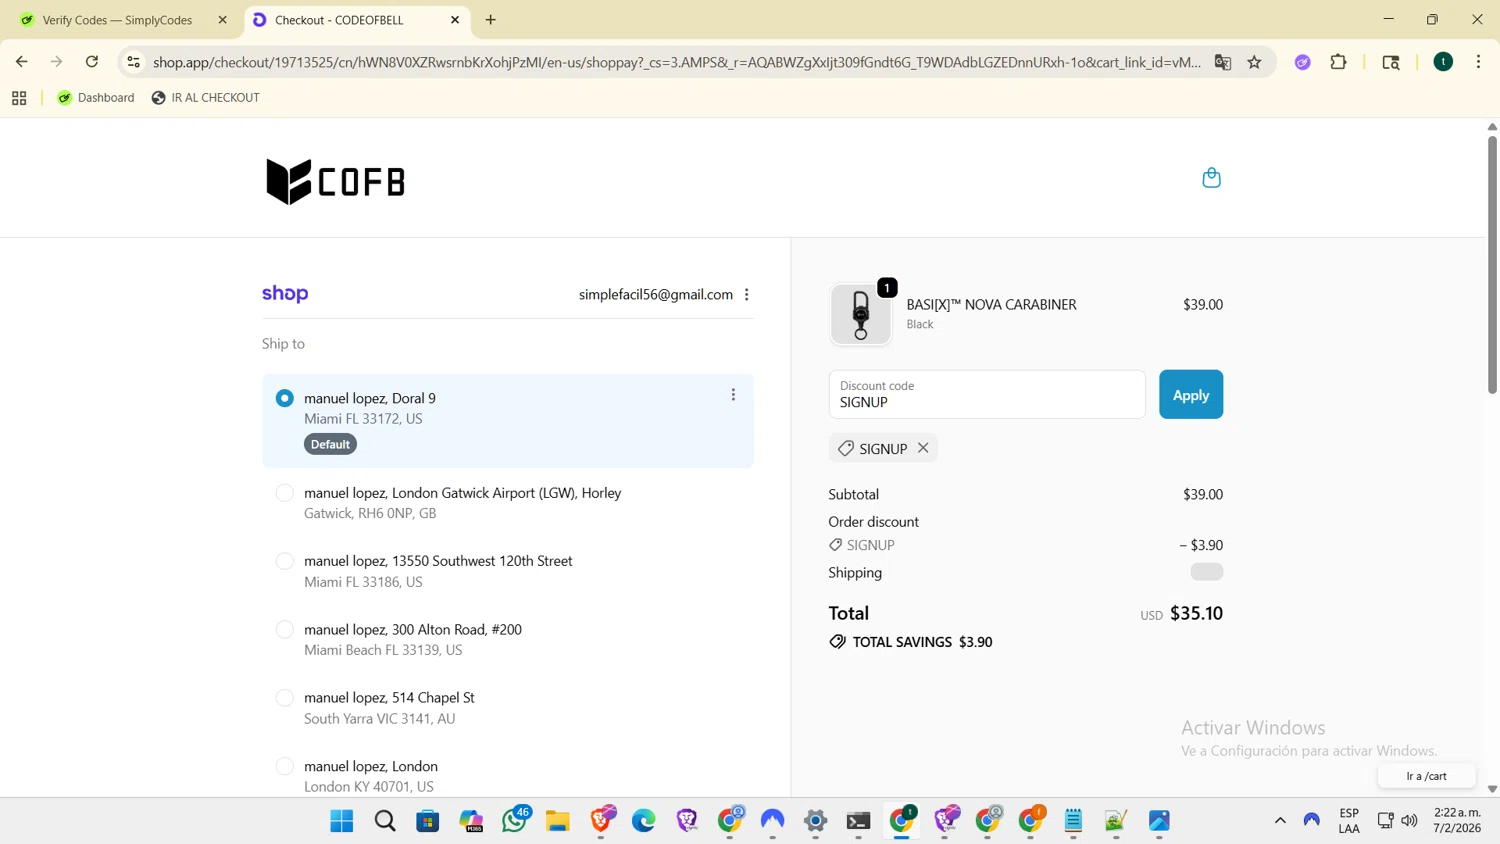Image resolution: width=1500 pixels, height=844 pixels.
Task: Reload the current page
Action: point(92,62)
